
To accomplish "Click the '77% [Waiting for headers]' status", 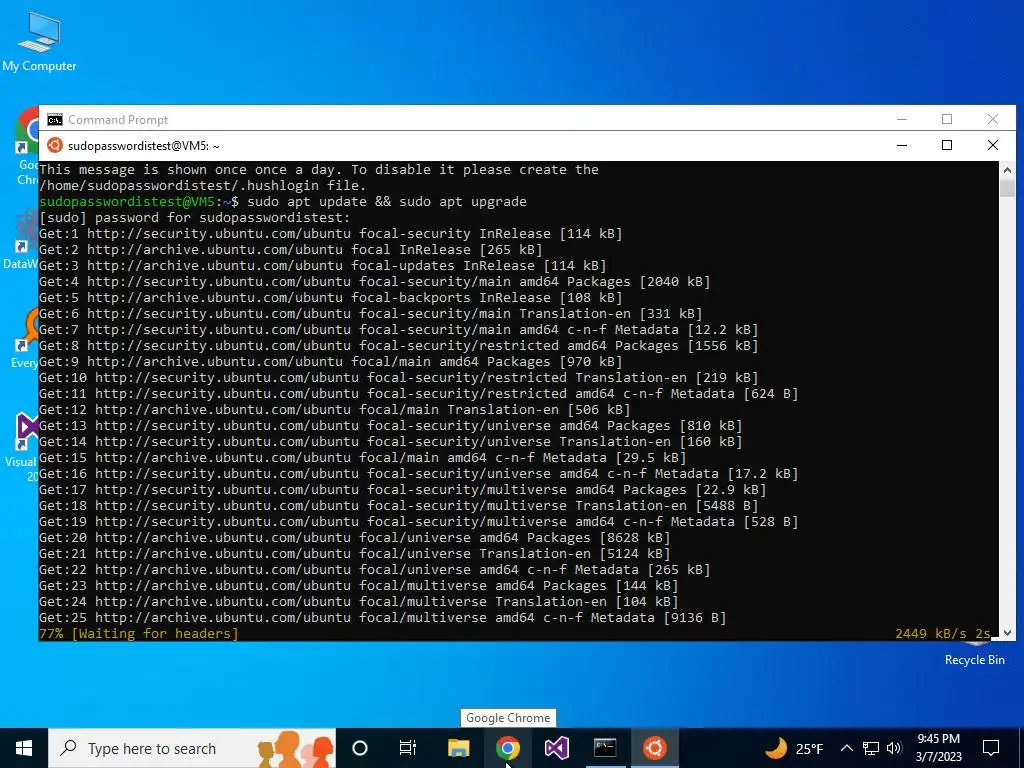I will (138, 633).
